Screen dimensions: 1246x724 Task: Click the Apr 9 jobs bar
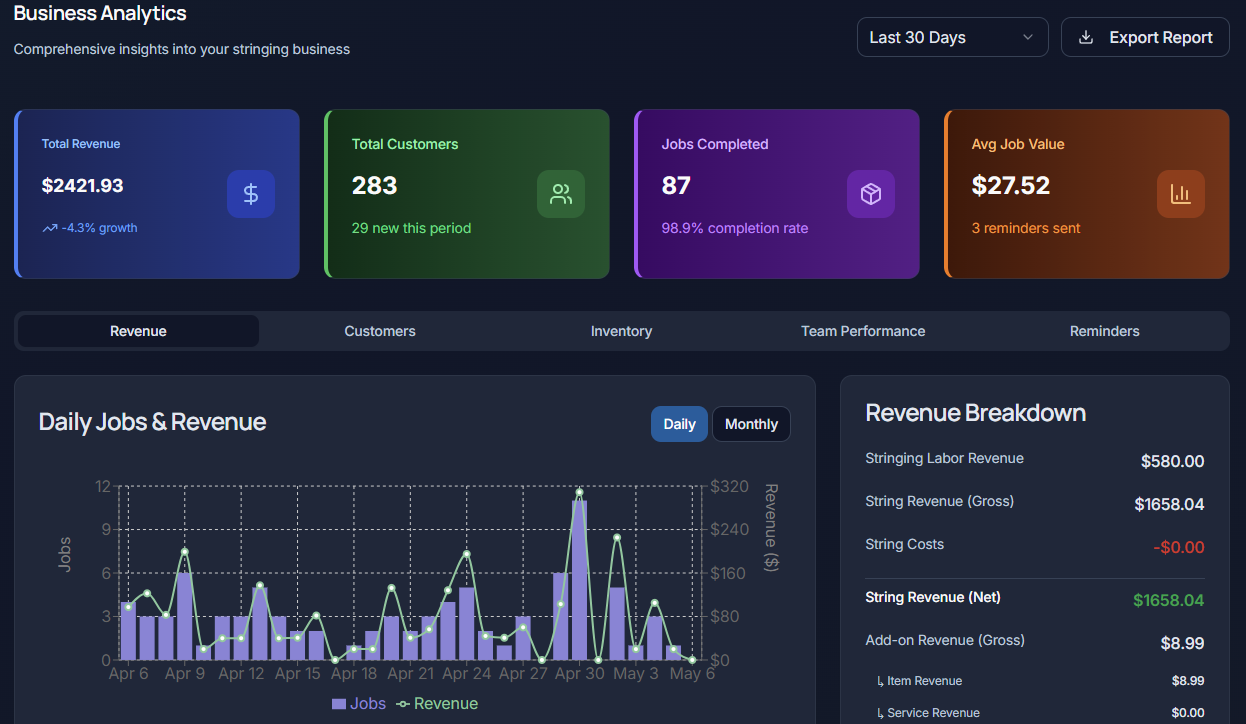[x=184, y=616]
